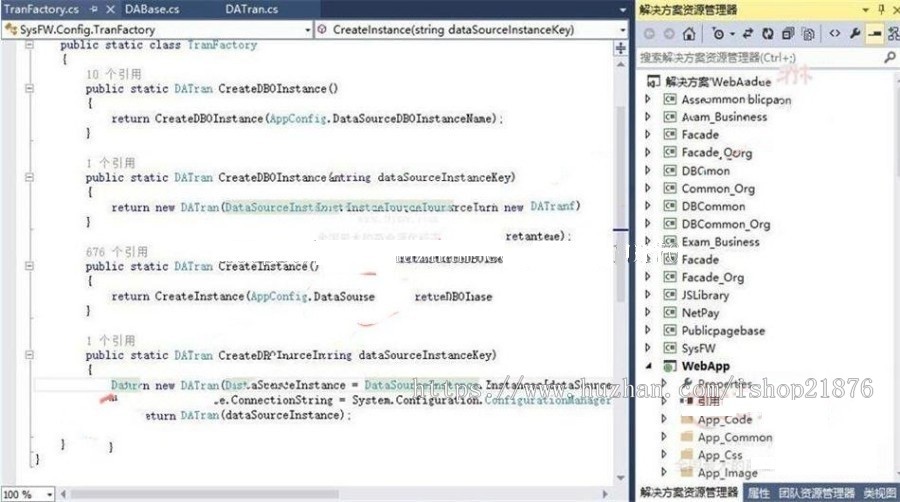Open Solution Explorer window position dropdown
The image size is (900, 502).
(x=866, y=10)
